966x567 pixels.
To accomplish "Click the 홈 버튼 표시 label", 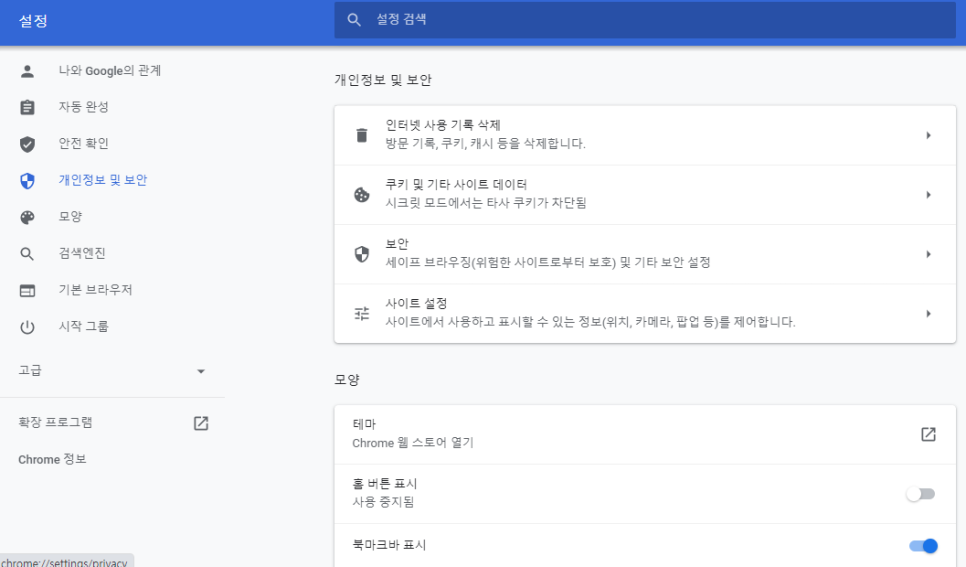I will click(385, 484).
